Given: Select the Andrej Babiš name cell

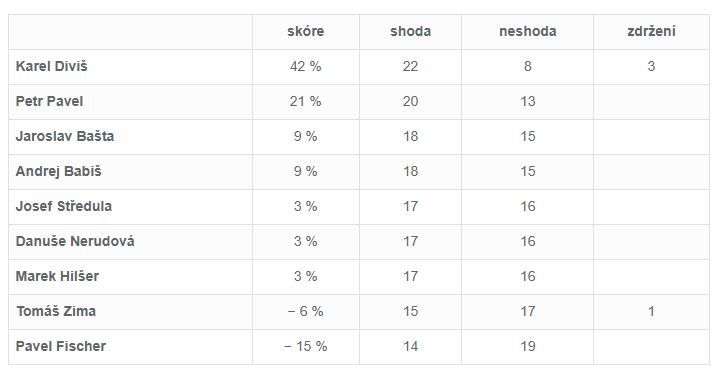Looking at the screenshot, I should 131,172.
